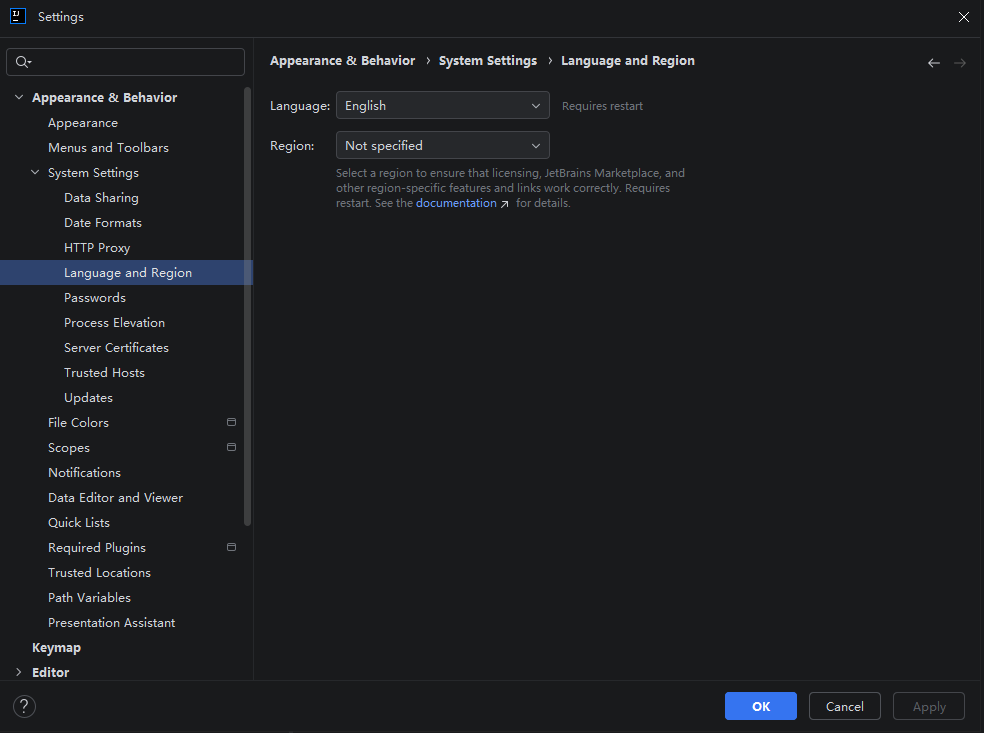Click the settings search field
This screenshot has height=733, width=984.
135,62
